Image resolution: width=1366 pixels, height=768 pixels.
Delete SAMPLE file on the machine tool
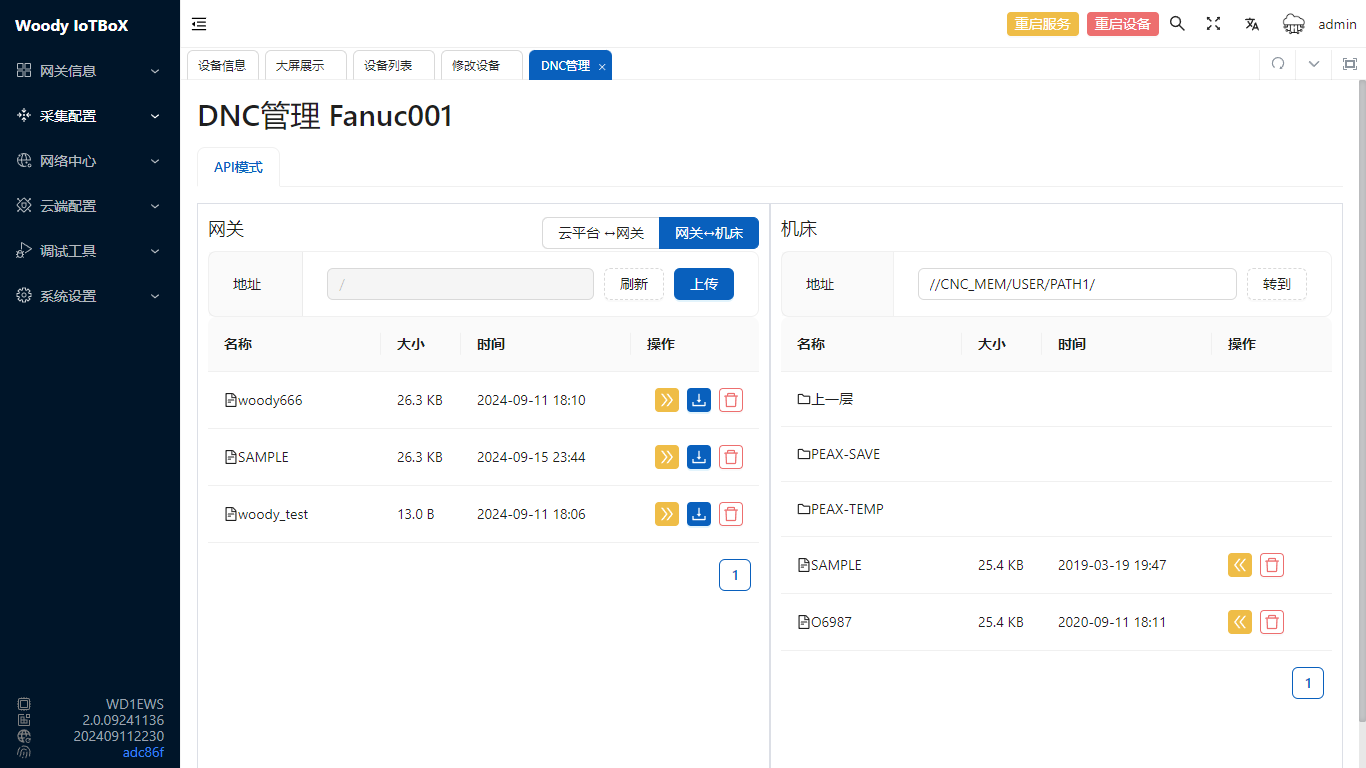click(1271, 565)
